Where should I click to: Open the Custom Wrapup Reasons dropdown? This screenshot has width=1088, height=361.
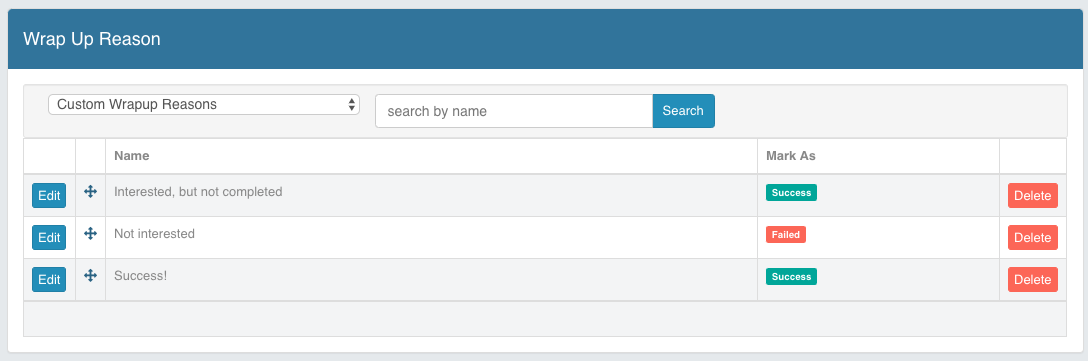pos(204,105)
